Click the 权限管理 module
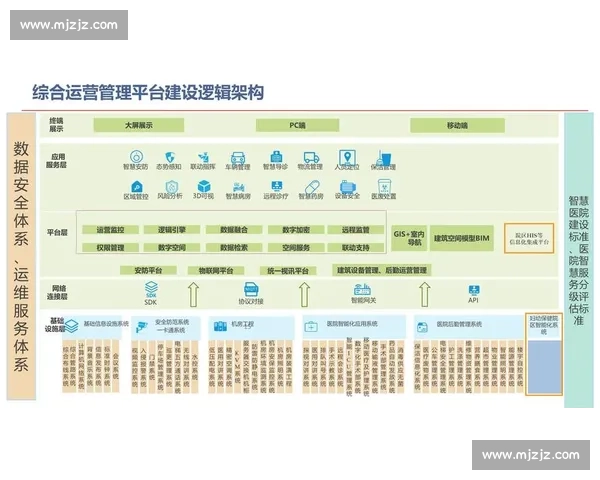The image size is (600, 480). click(110, 248)
